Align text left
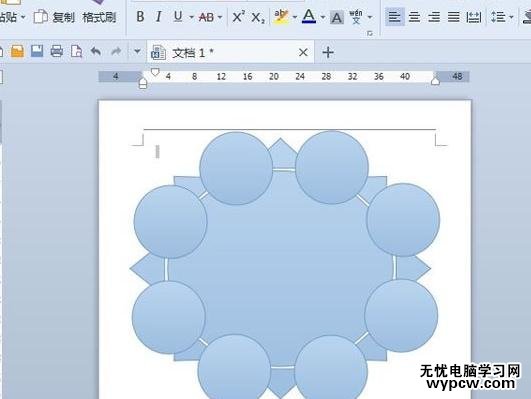531x399 pixels. click(x=395, y=17)
